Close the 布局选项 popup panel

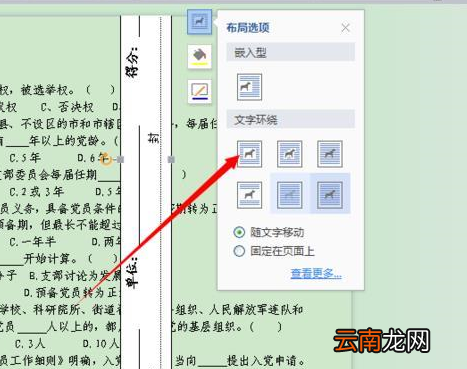[345, 28]
